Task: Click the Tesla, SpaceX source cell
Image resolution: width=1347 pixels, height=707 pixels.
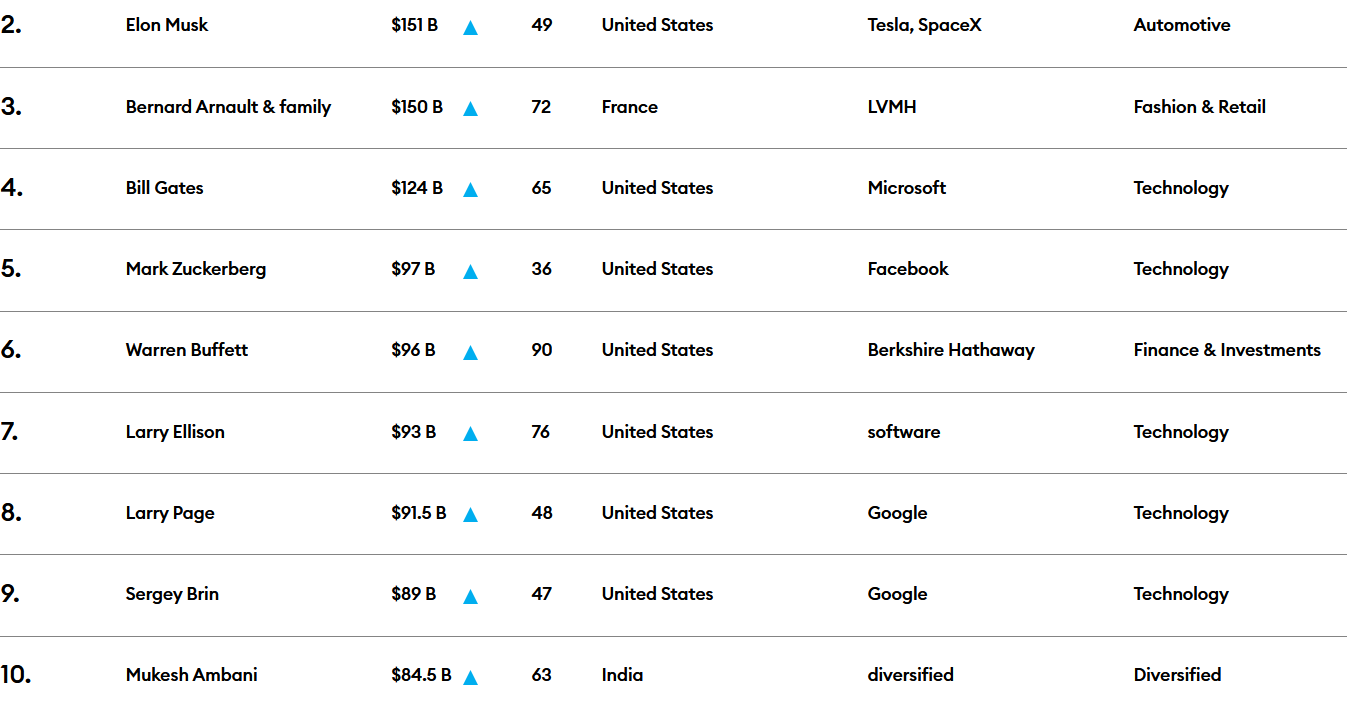Action: pyautogui.click(x=925, y=25)
